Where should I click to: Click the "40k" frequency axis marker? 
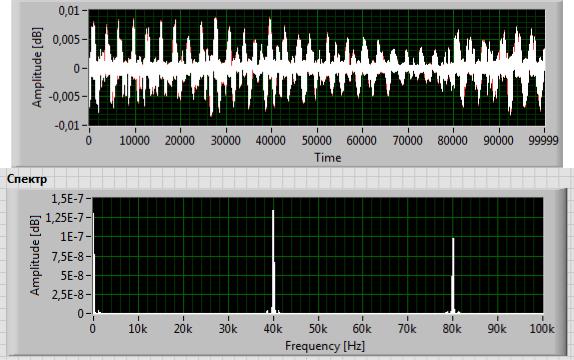(x=273, y=329)
